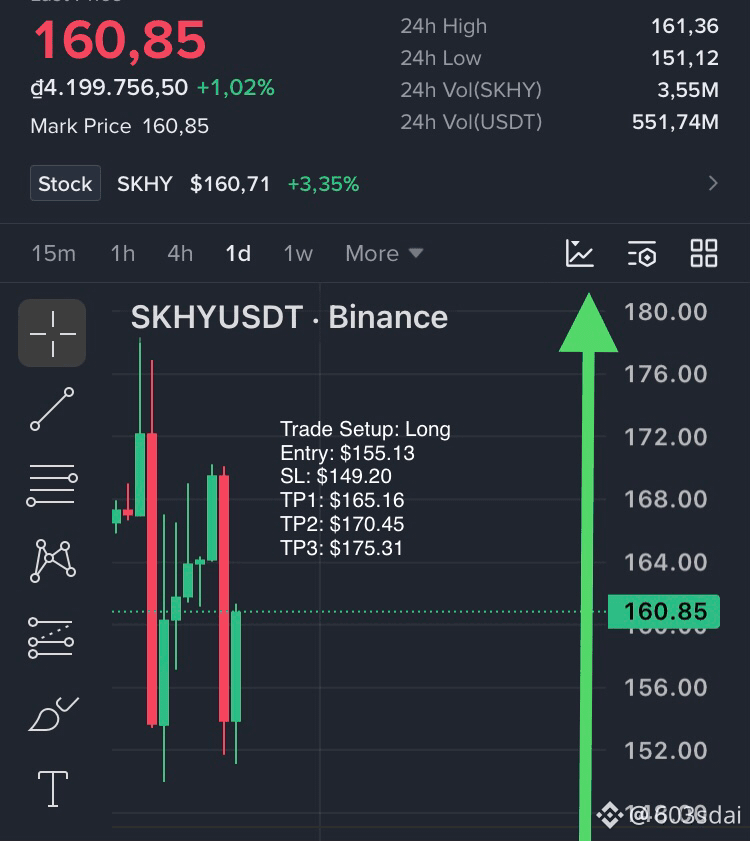
Task: Tap the +3,35% stock change percentage
Action: click(323, 184)
